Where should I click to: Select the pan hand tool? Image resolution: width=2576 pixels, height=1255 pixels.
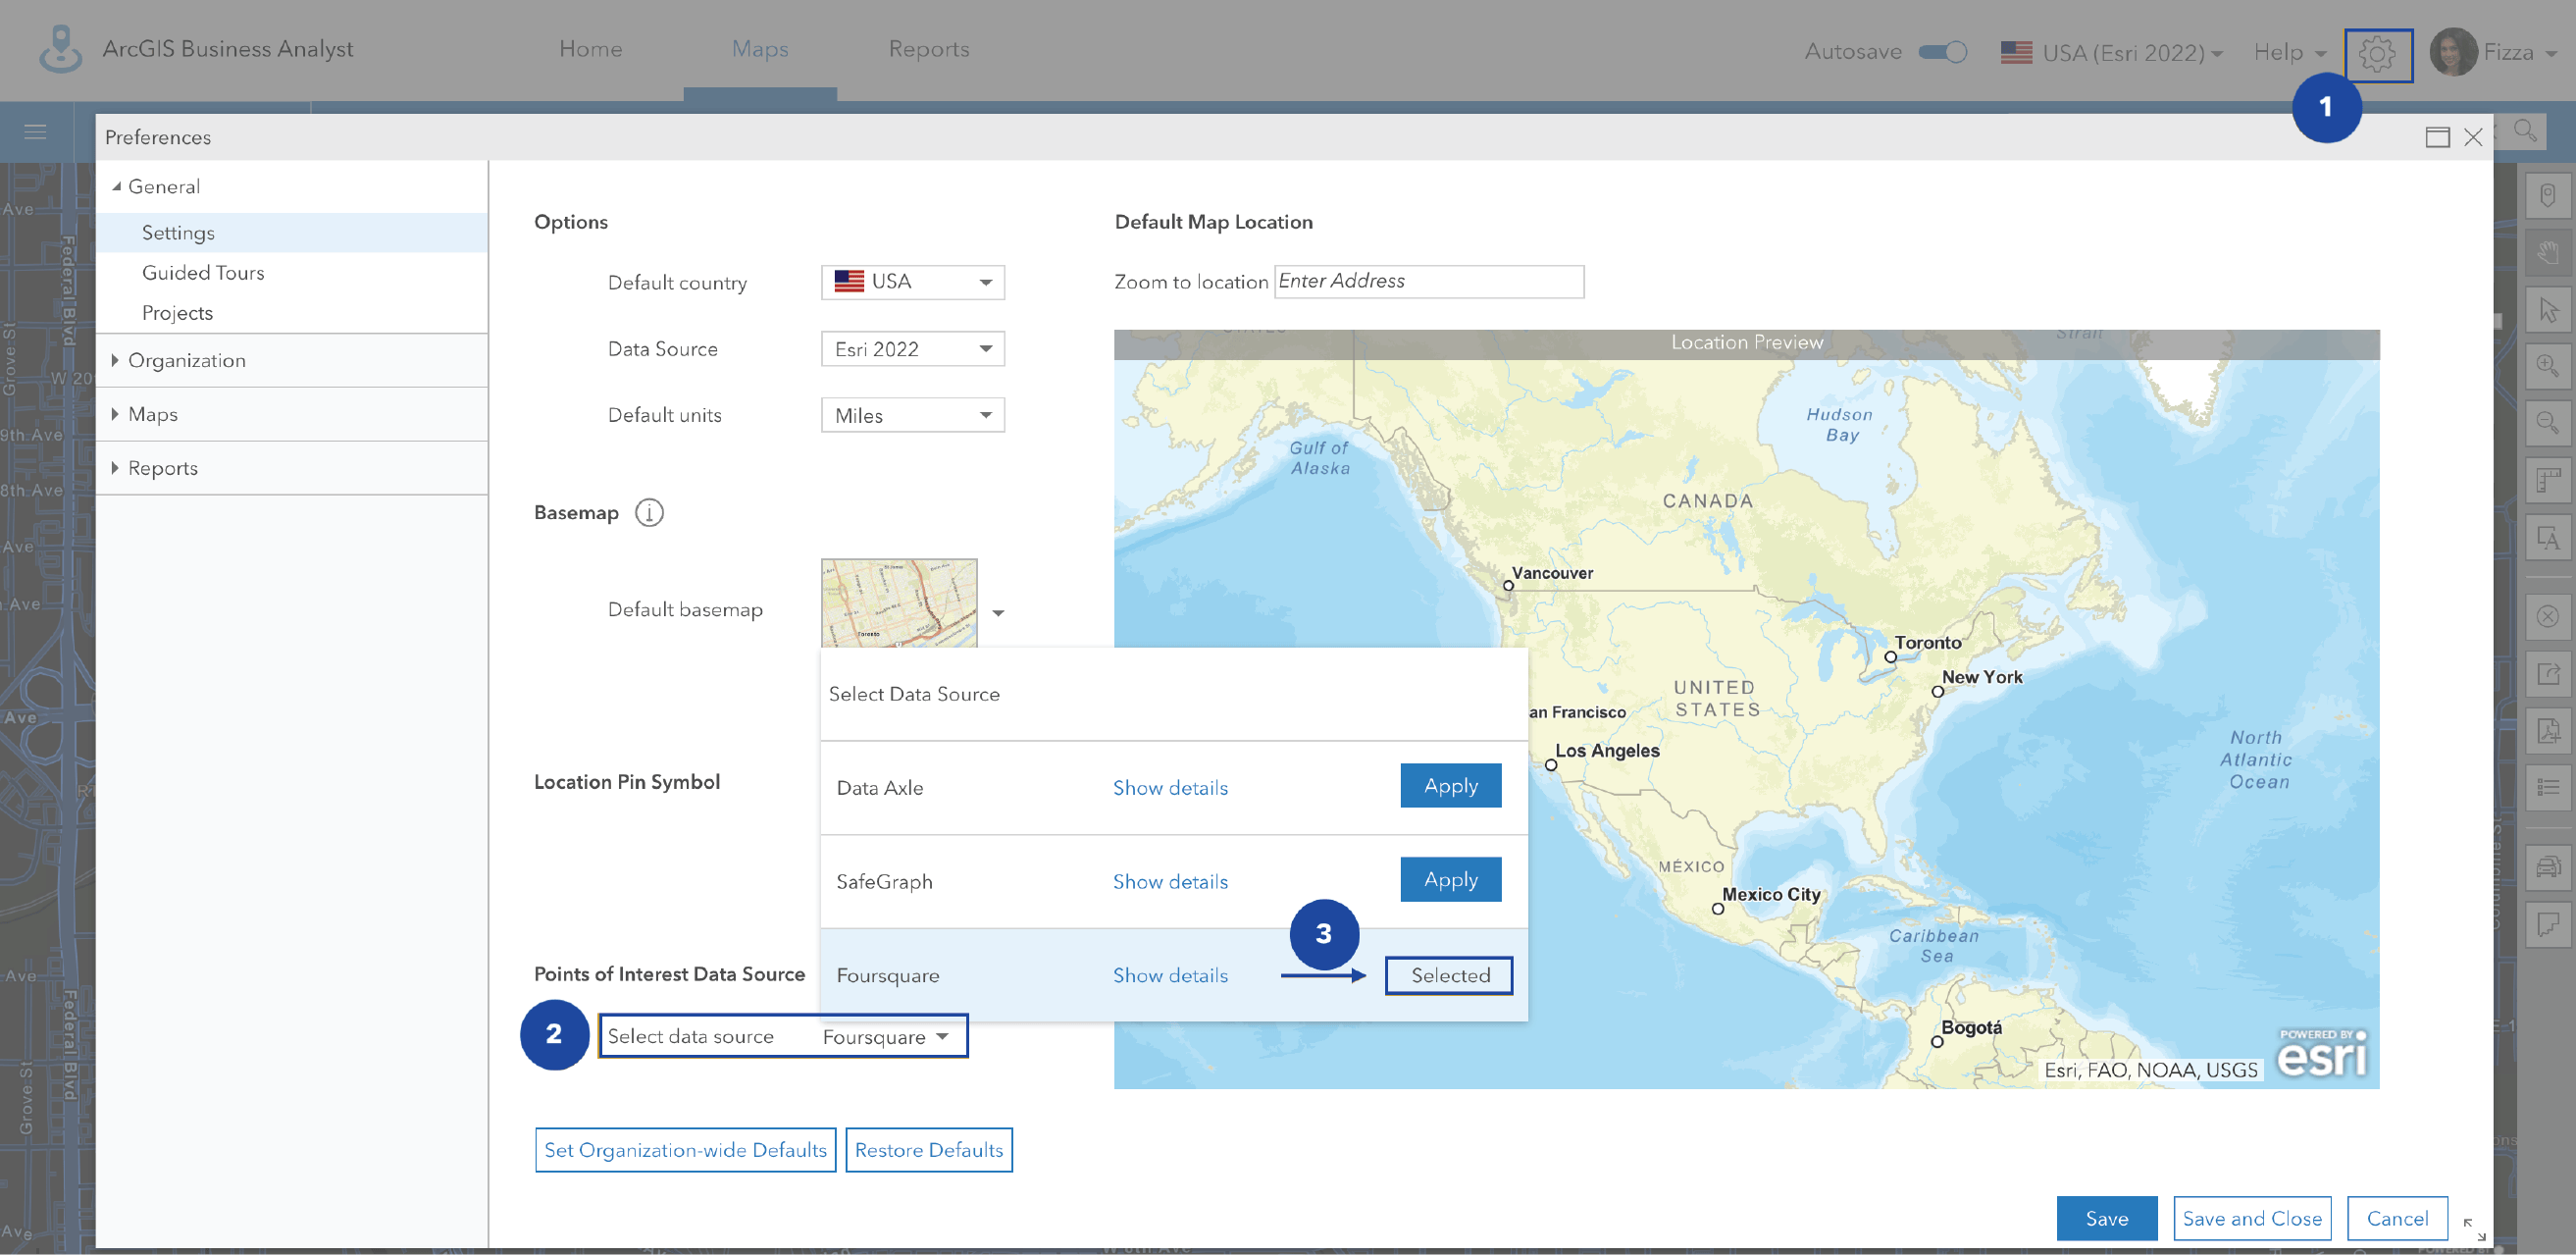2547,253
